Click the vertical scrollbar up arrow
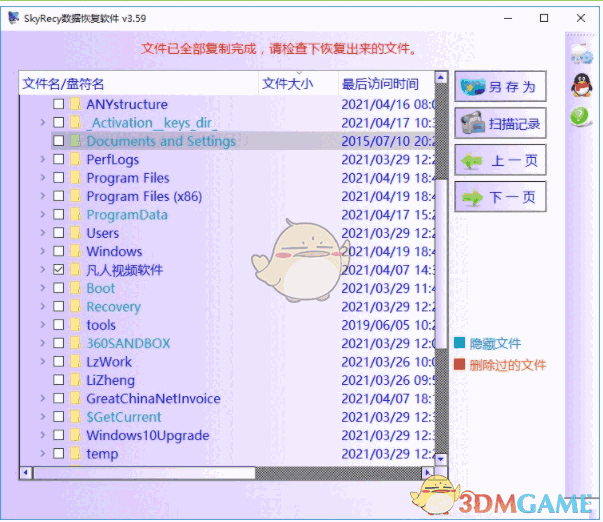Viewport: 603px width, 522px height. [x=441, y=78]
